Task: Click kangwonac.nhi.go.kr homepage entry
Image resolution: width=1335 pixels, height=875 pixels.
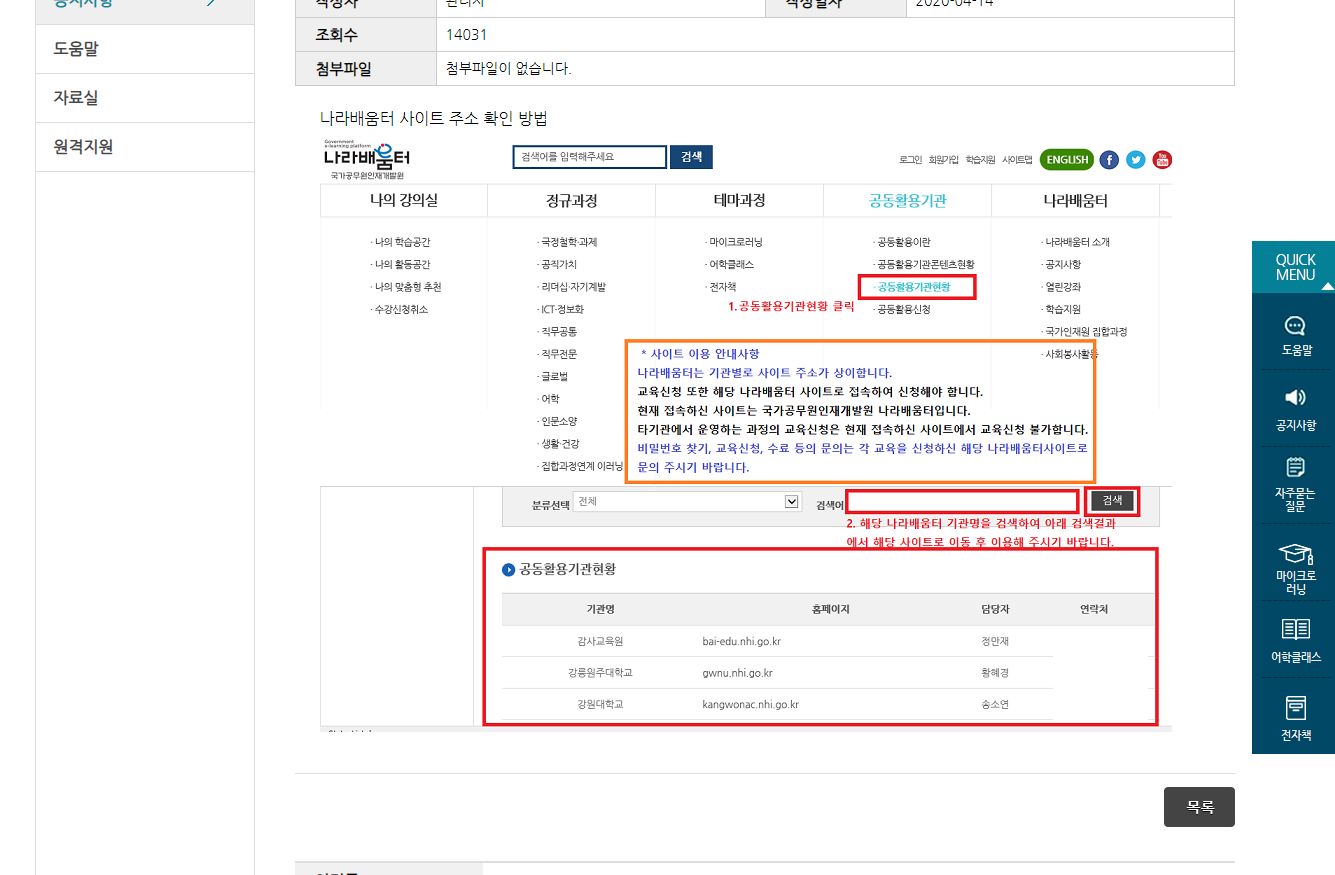Action: tap(751, 705)
